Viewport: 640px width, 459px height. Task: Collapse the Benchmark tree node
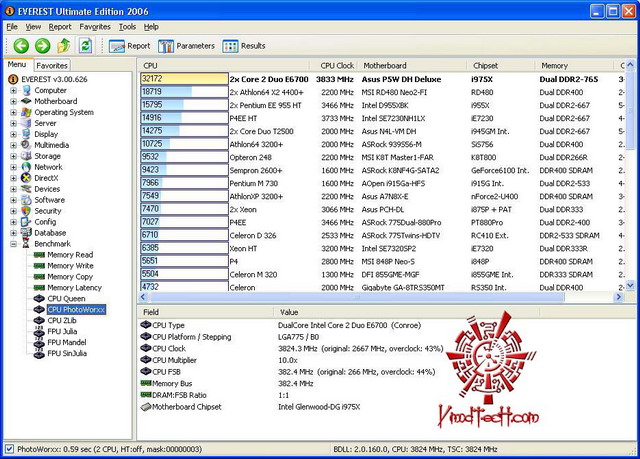tap(13, 244)
